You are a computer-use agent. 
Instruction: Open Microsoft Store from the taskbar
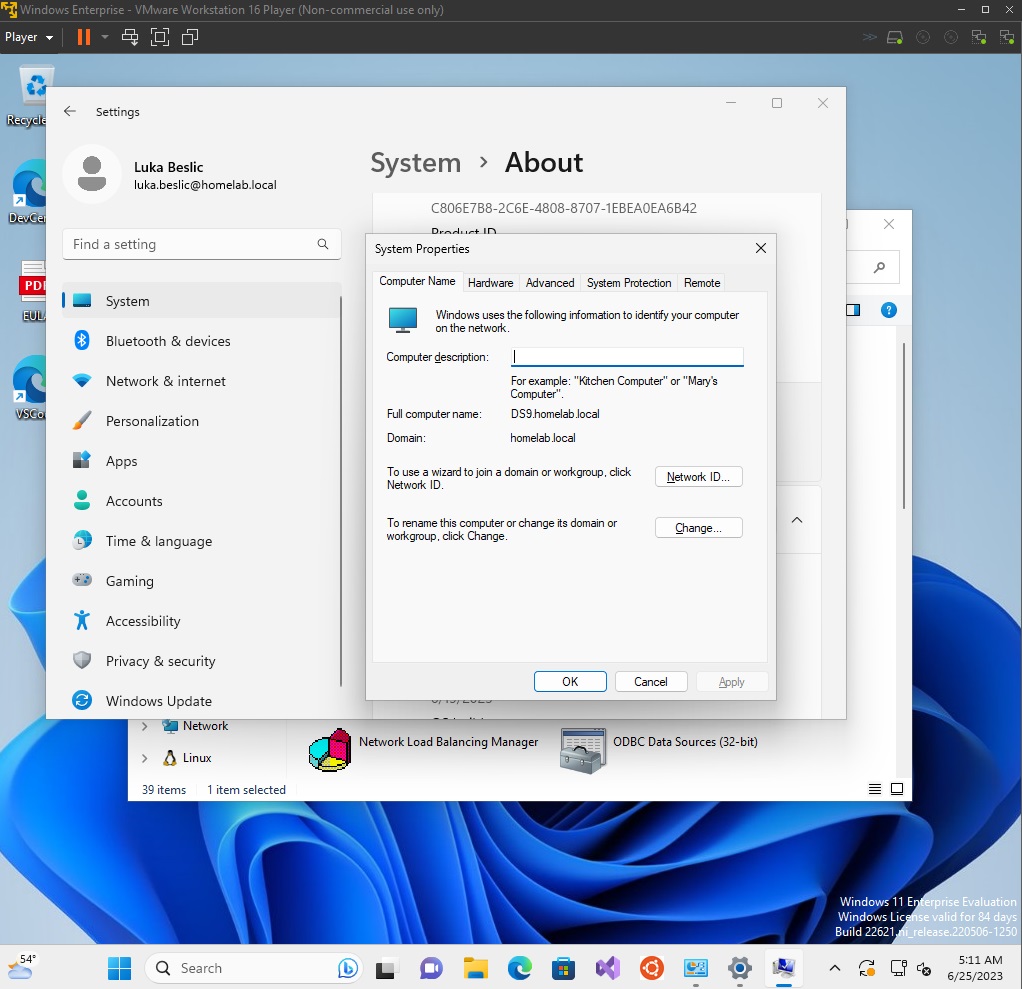(563, 968)
